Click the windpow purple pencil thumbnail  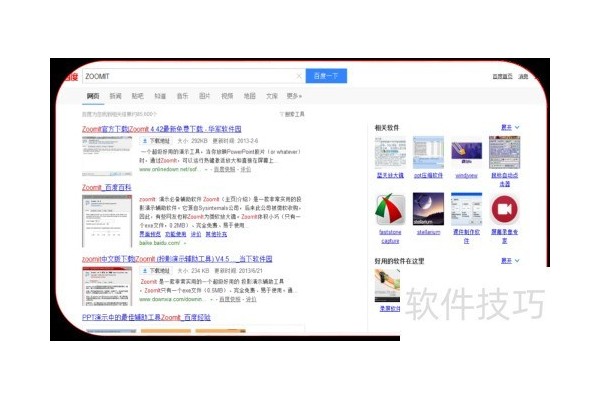[466, 152]
